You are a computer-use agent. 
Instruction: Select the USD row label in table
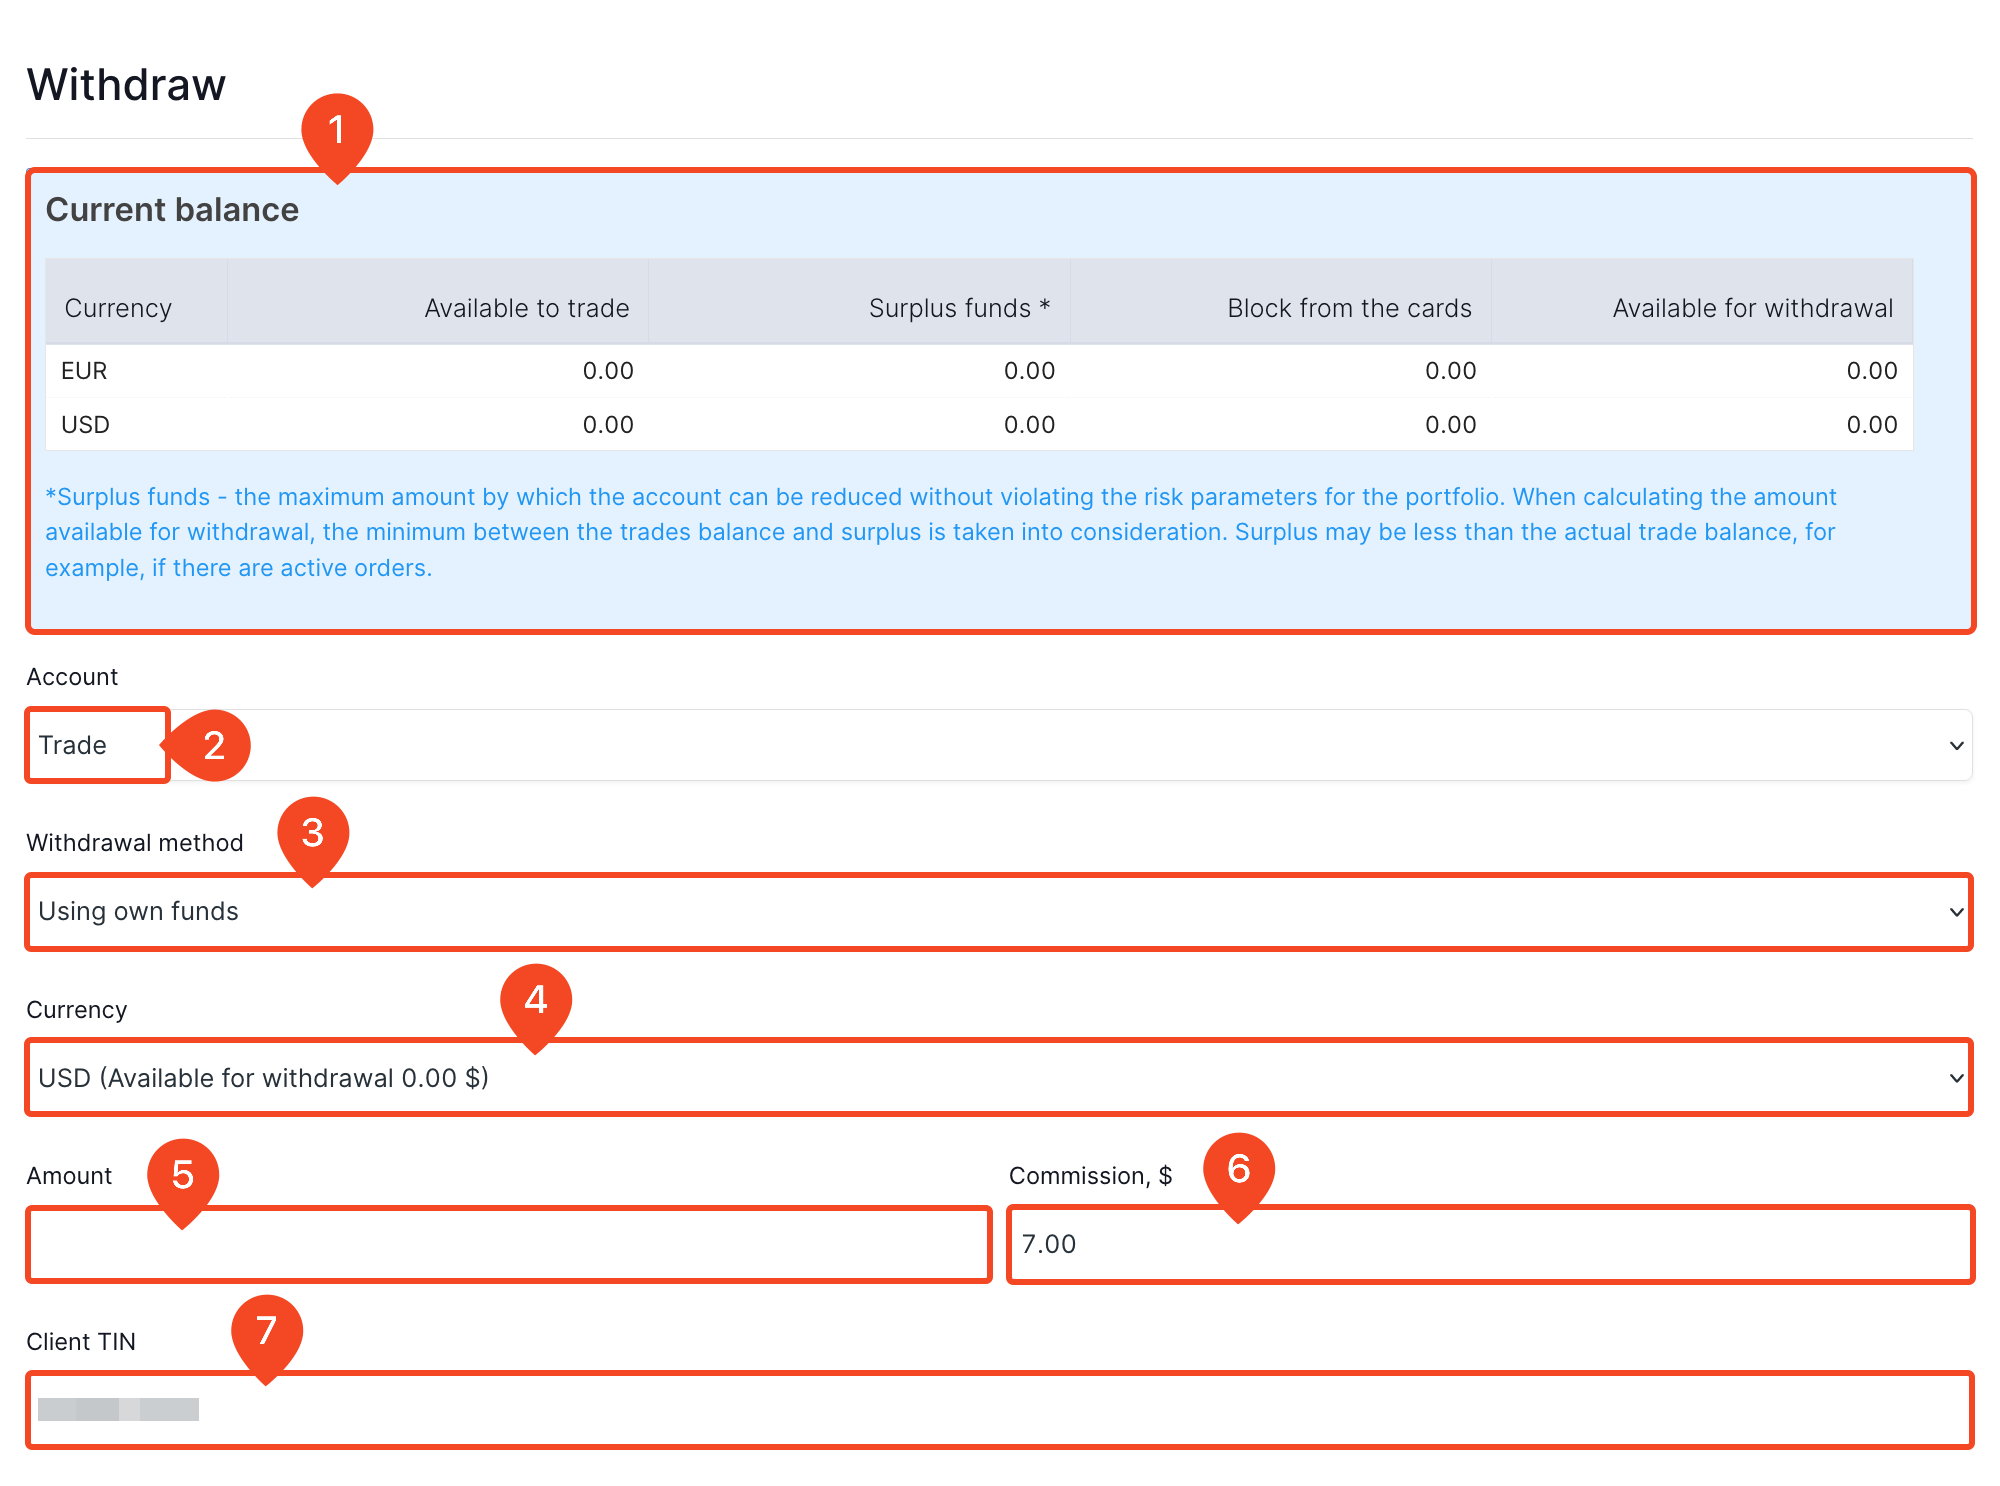tap(85, 425)
